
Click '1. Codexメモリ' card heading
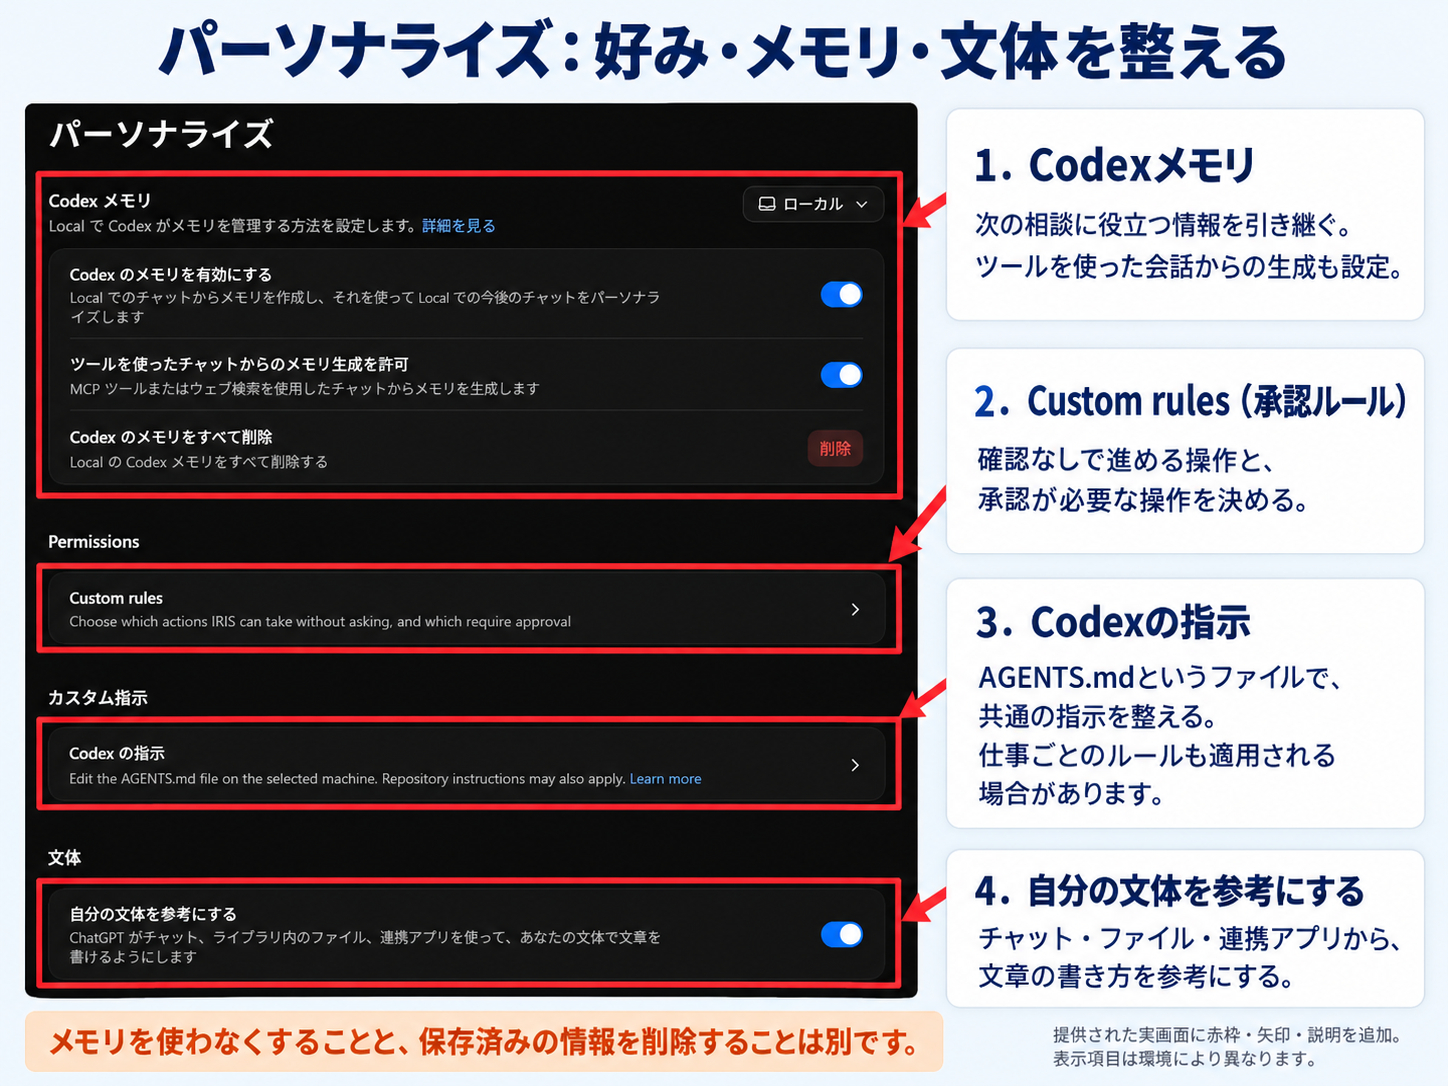pyautogui.click(x=1115, y=165)
